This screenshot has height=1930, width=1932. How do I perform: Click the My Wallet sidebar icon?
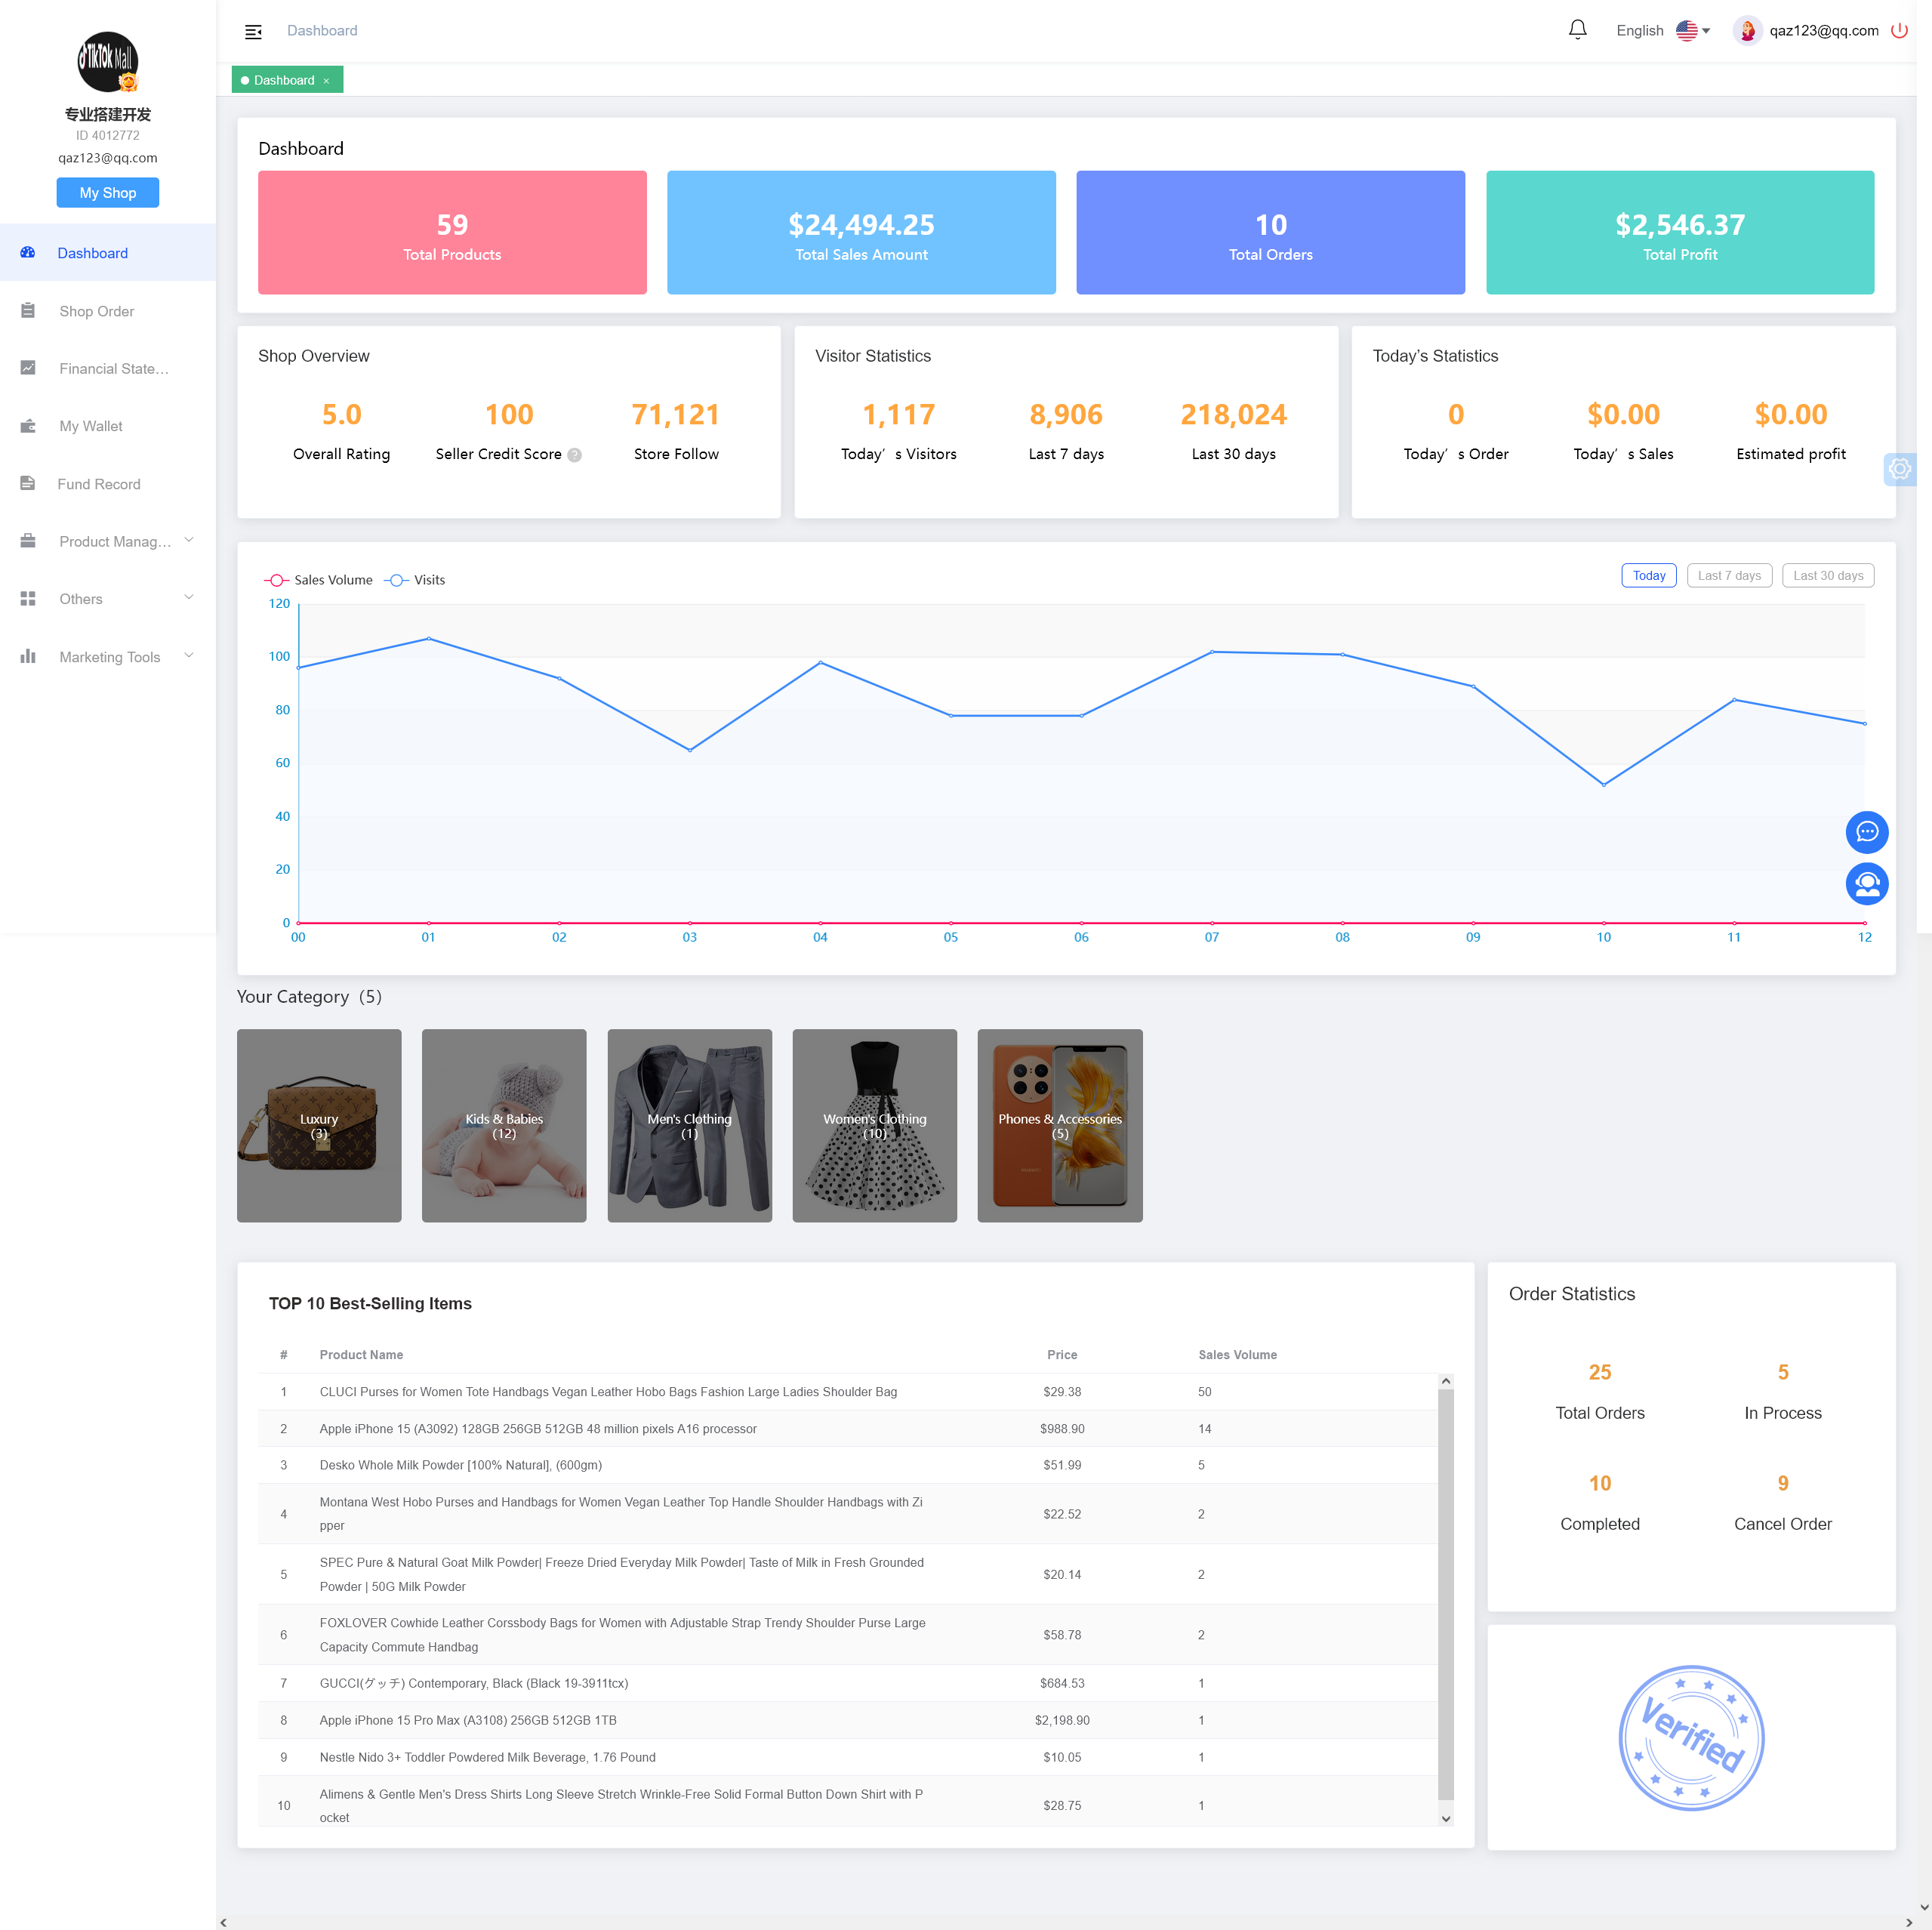tap(28, 426)
